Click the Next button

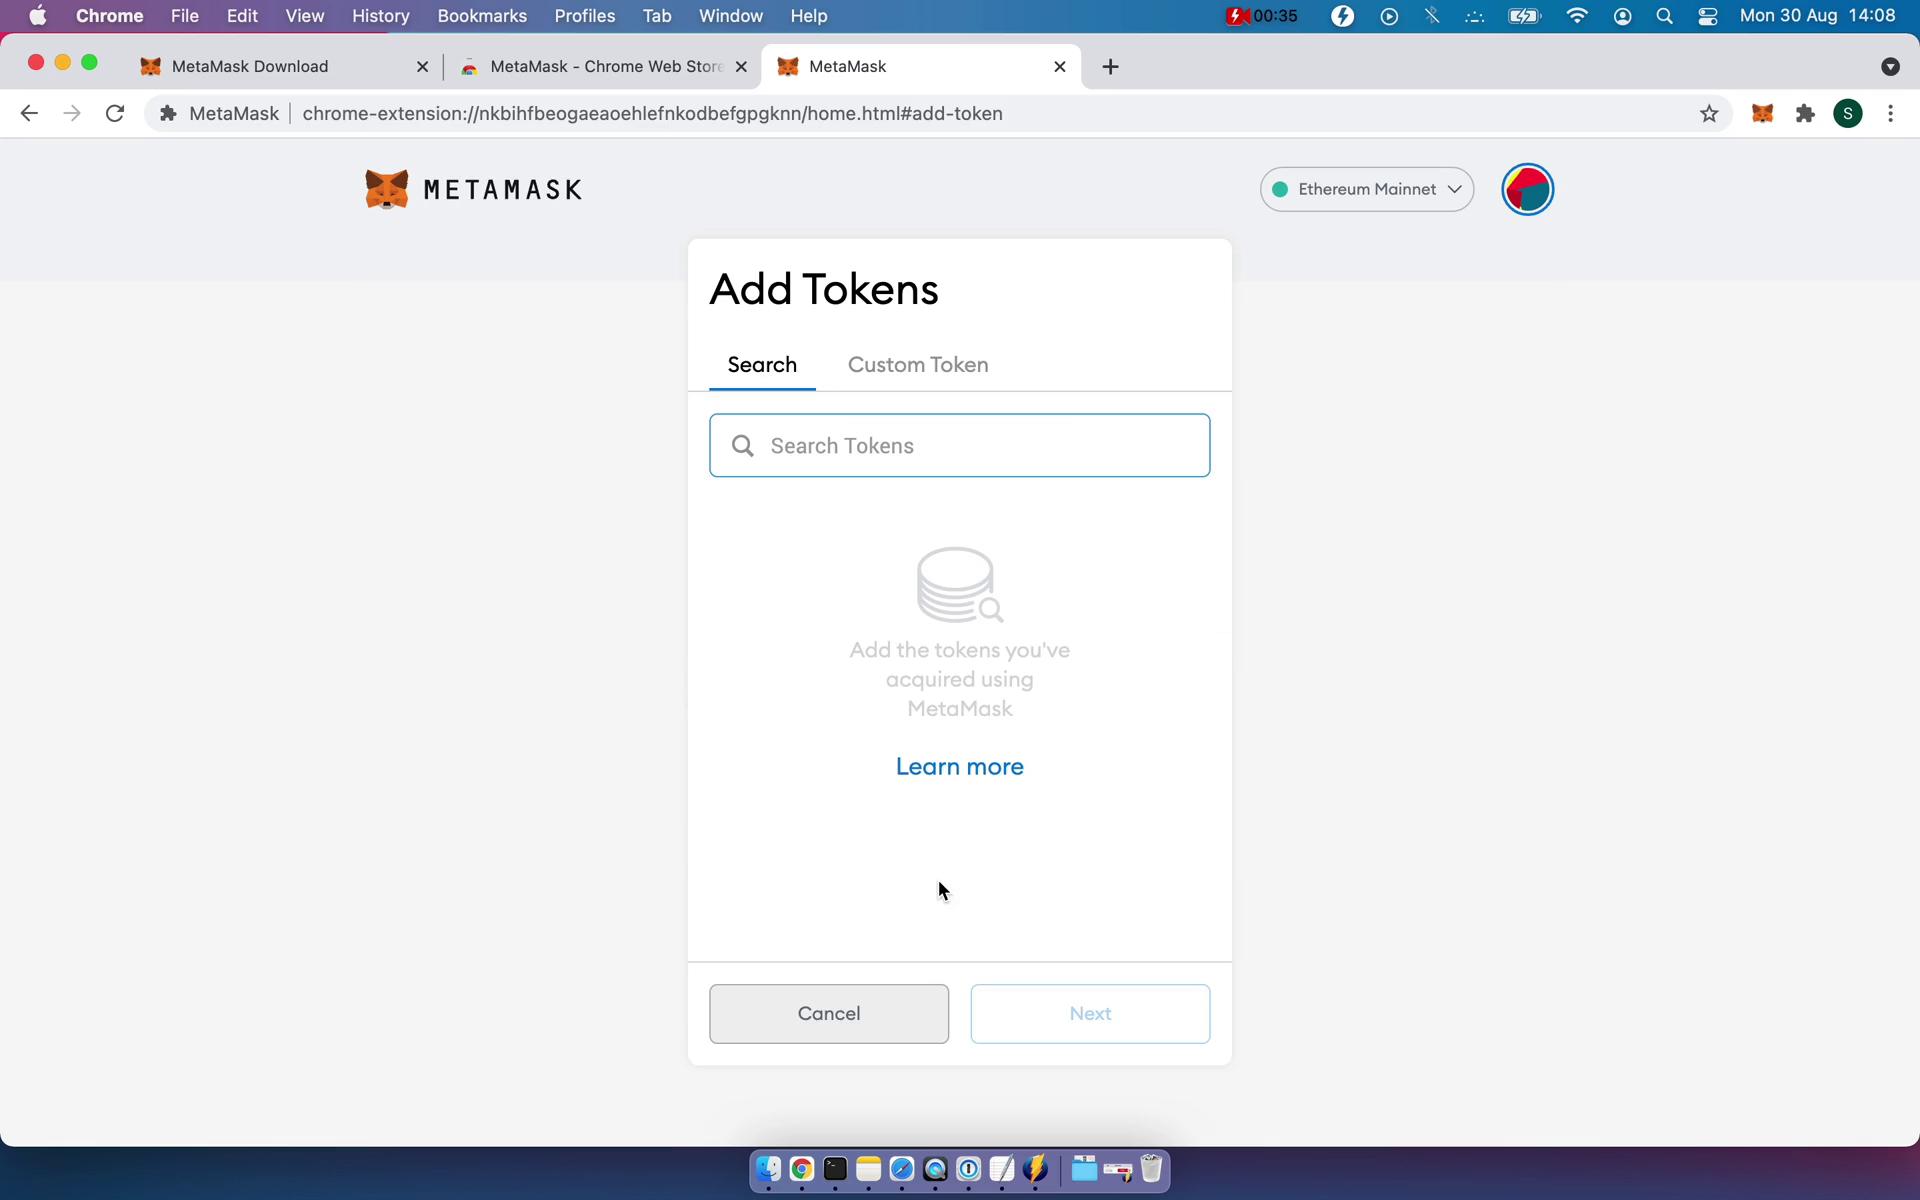pyautogui.click(x=1091, y=1013)
